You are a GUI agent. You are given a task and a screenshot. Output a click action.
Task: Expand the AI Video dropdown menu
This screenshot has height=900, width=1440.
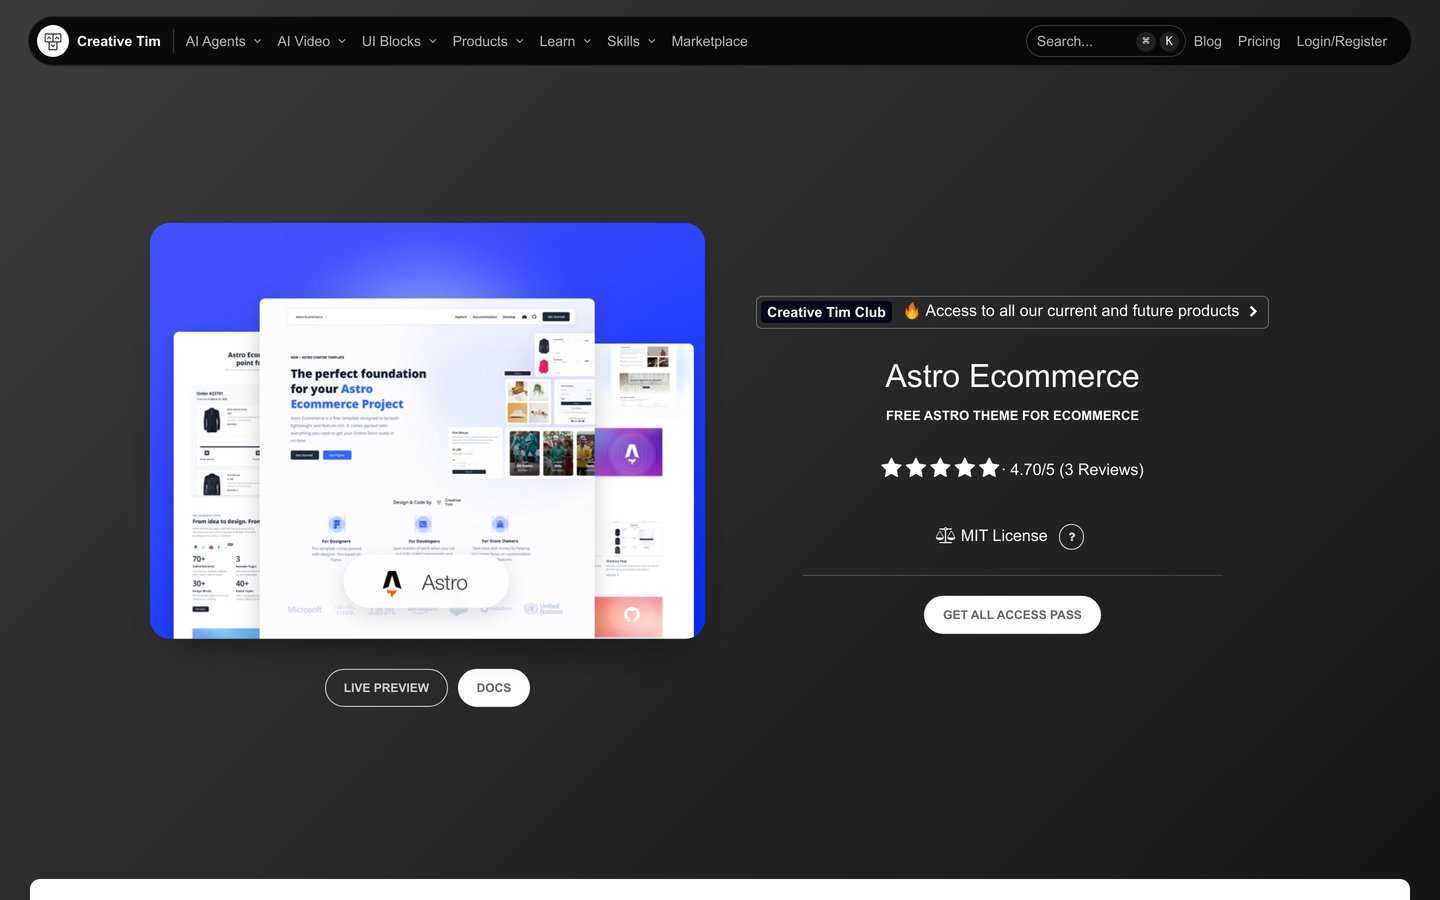pyautogui.click(x=311, y=41)
